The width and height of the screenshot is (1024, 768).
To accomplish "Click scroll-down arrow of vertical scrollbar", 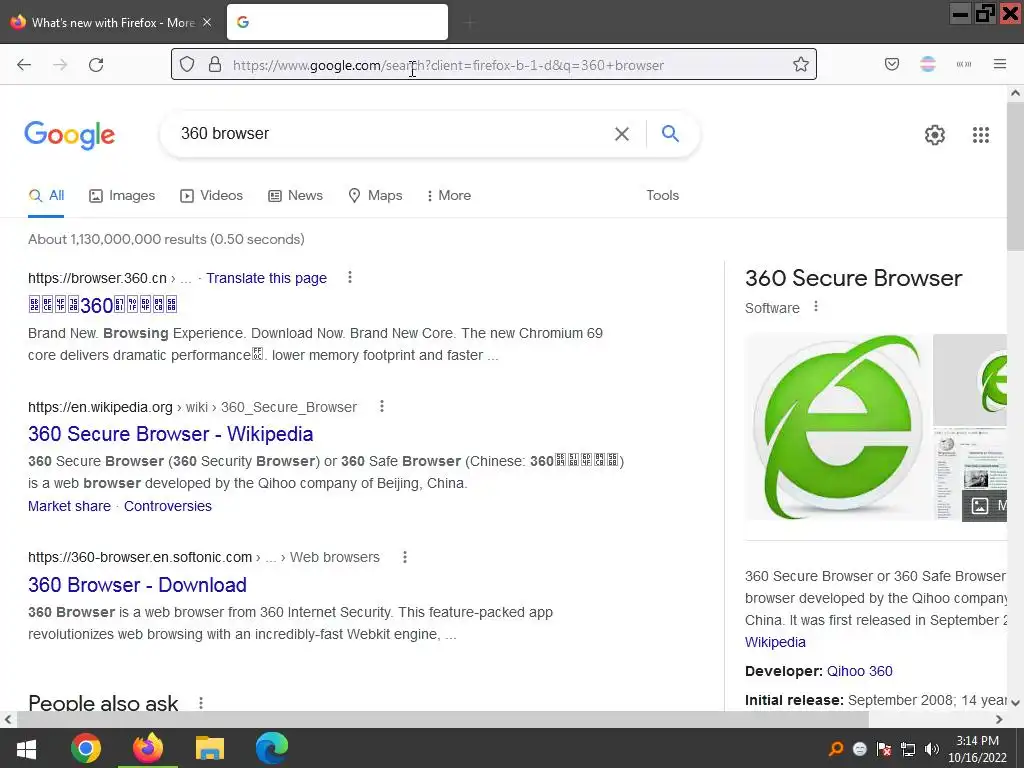I will 1015,703.
